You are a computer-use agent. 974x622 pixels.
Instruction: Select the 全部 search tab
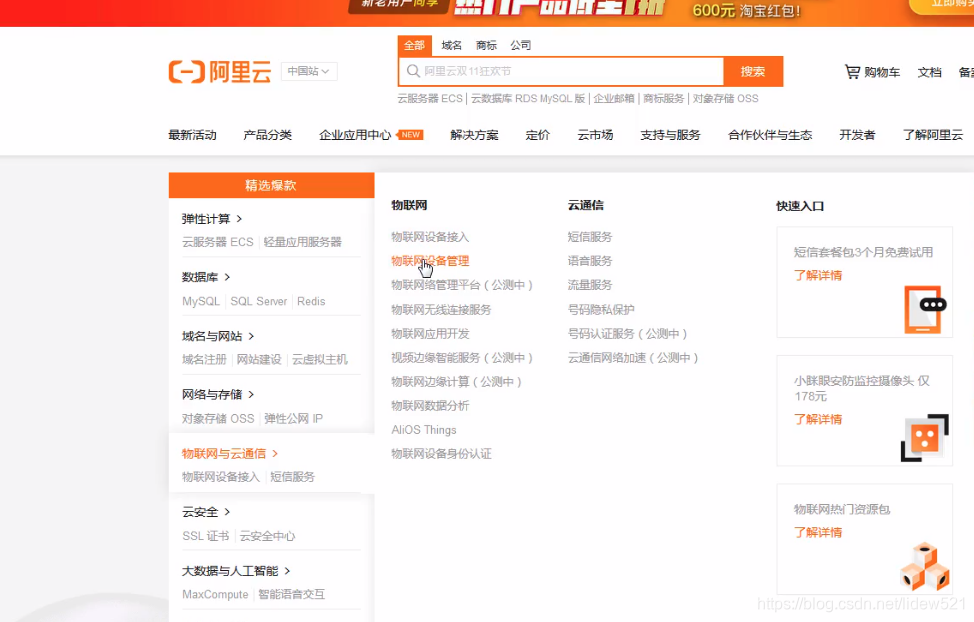pyautogui.click(x=414, y=45)
